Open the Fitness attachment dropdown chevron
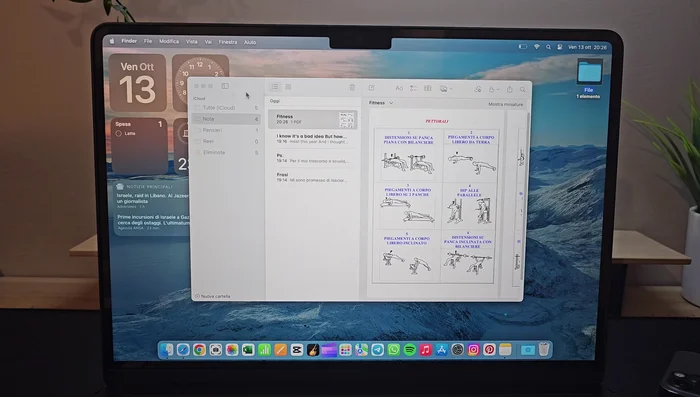 click(x=391, y=103)
